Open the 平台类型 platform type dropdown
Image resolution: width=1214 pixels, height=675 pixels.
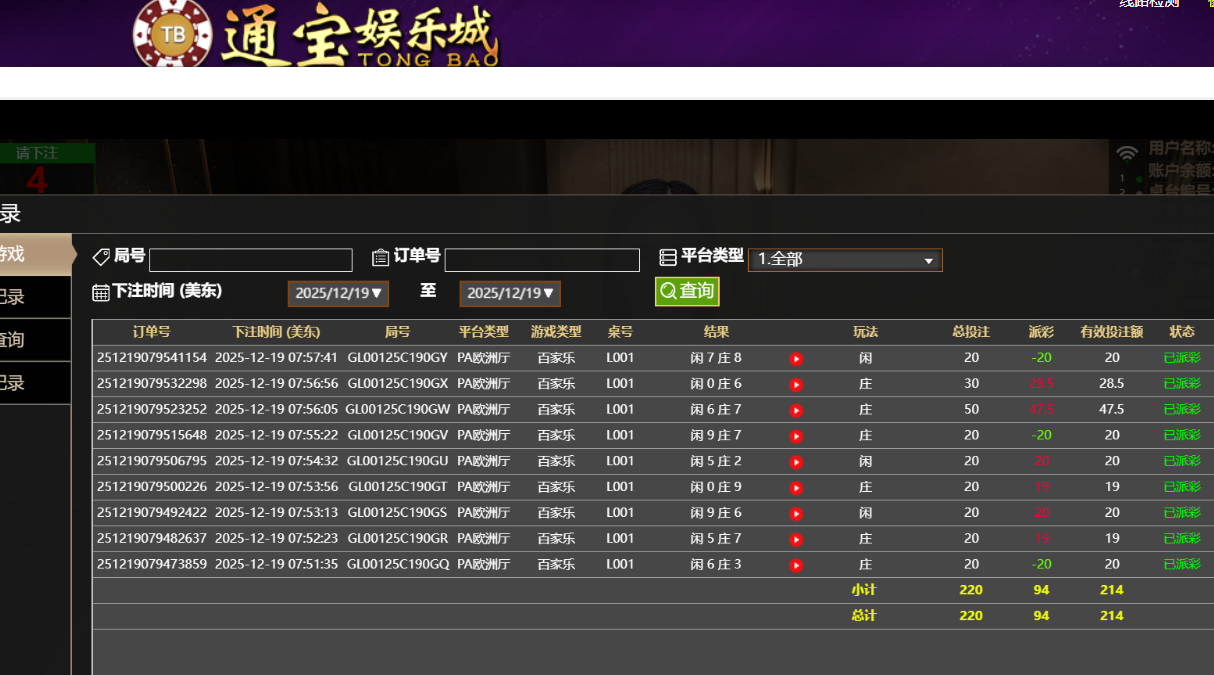pyautogui.click(x=844, y=260)
